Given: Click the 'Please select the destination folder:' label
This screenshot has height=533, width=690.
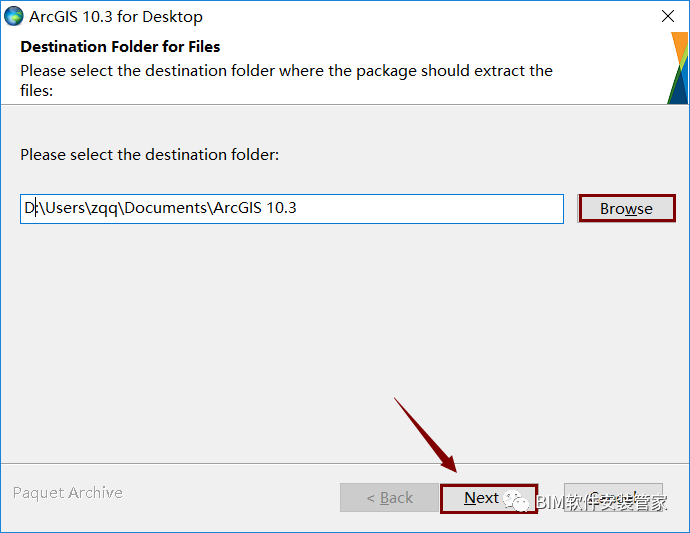Looking at the screenshot, I should pyautogui.click(x=150, y=154).
